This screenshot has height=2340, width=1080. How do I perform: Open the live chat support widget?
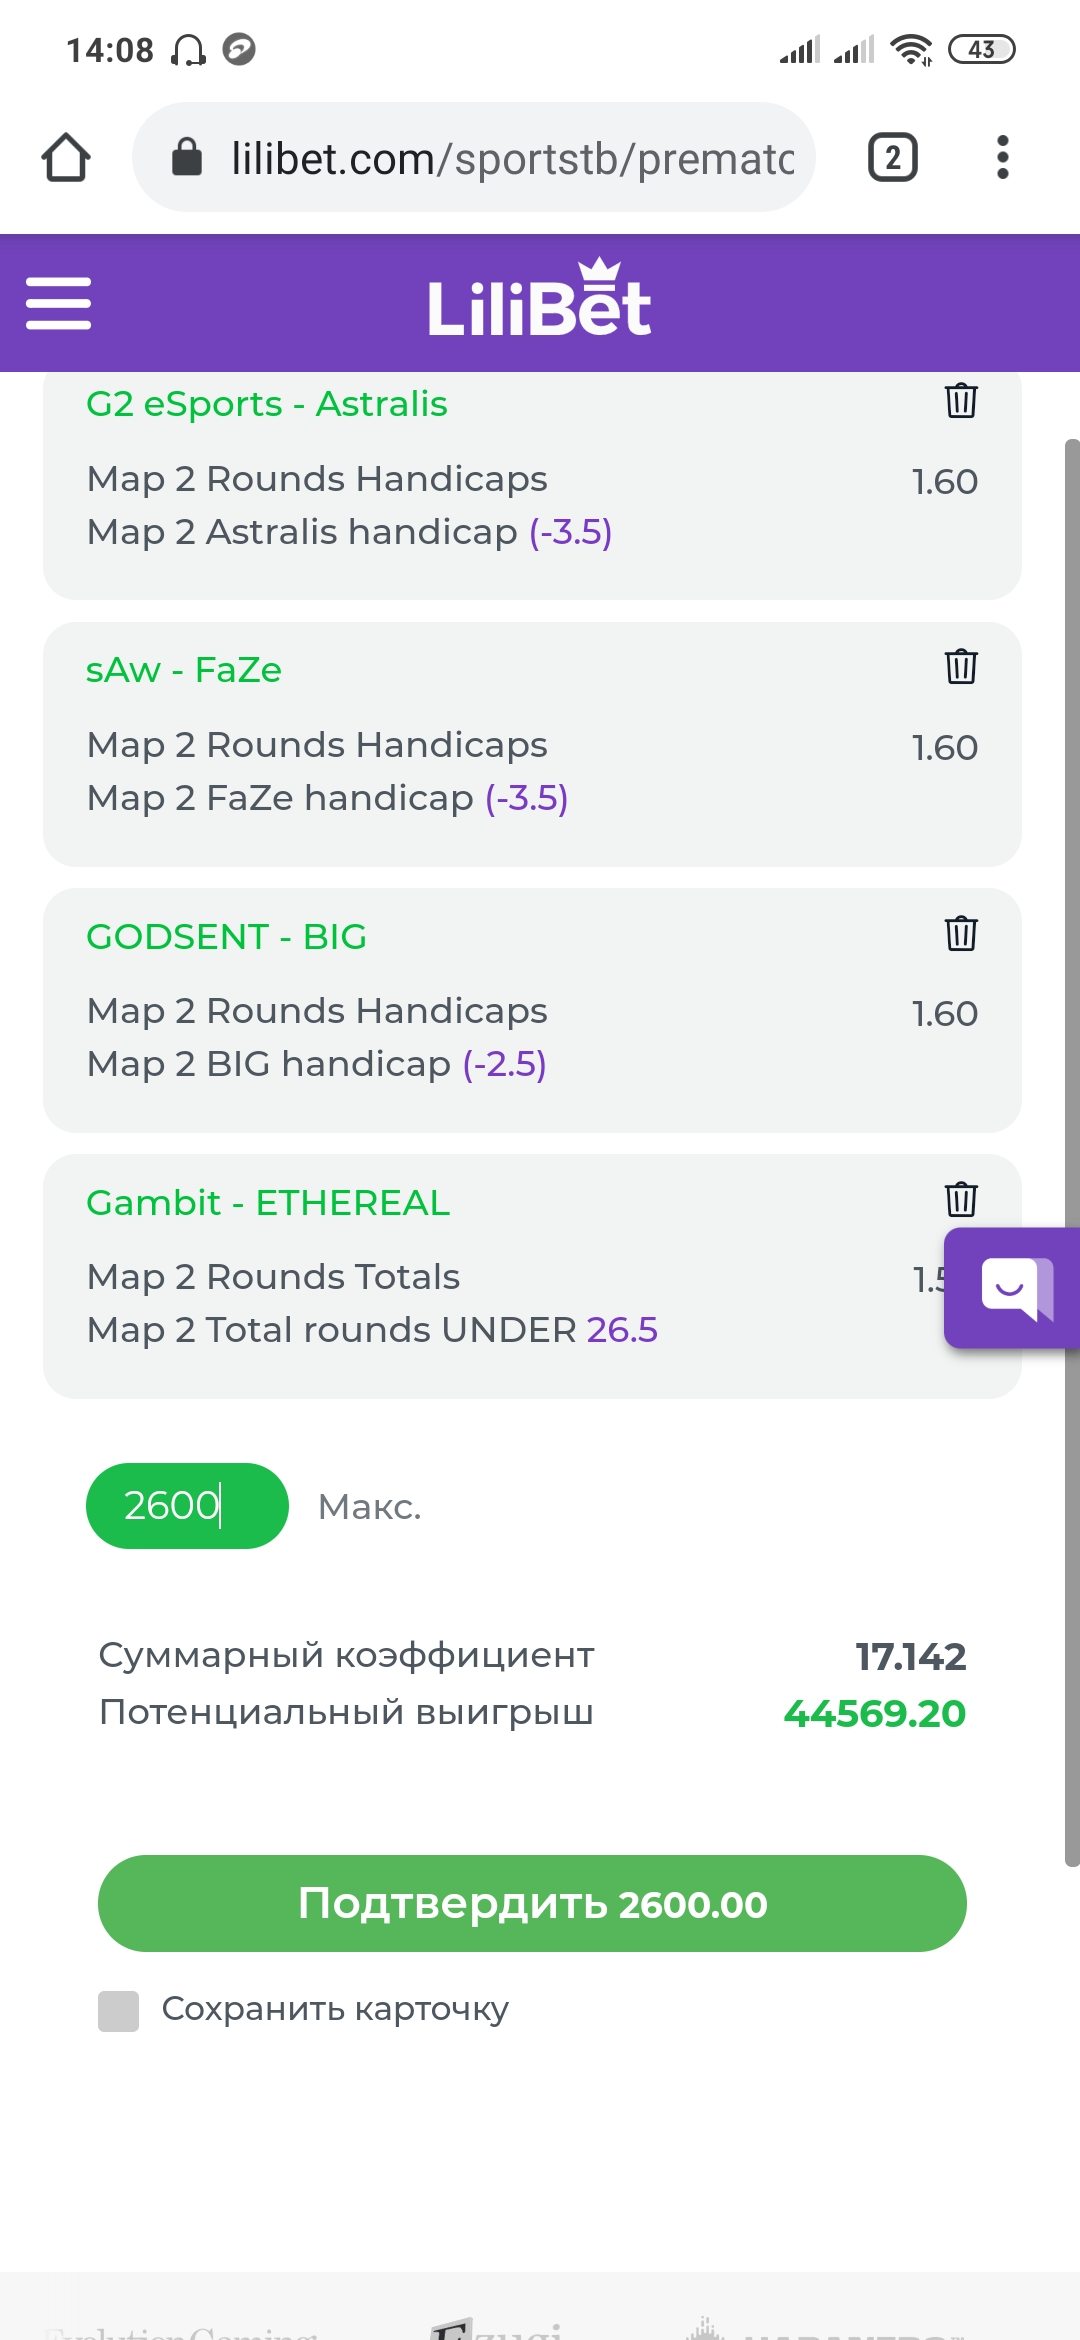[1014, 1288]
